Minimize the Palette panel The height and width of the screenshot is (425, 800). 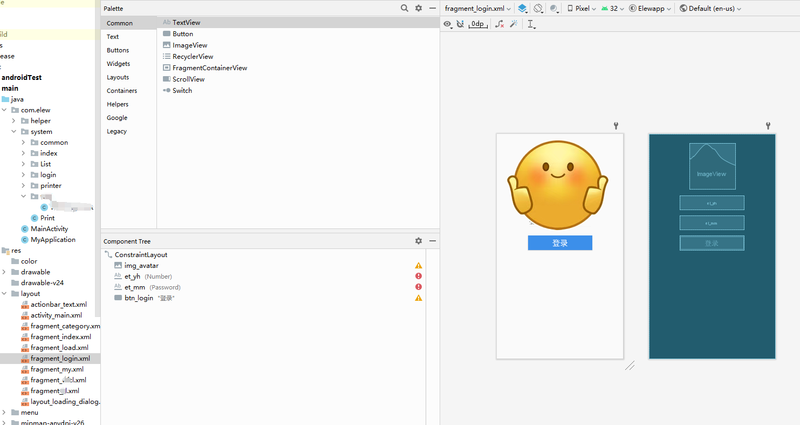point(433,8)
